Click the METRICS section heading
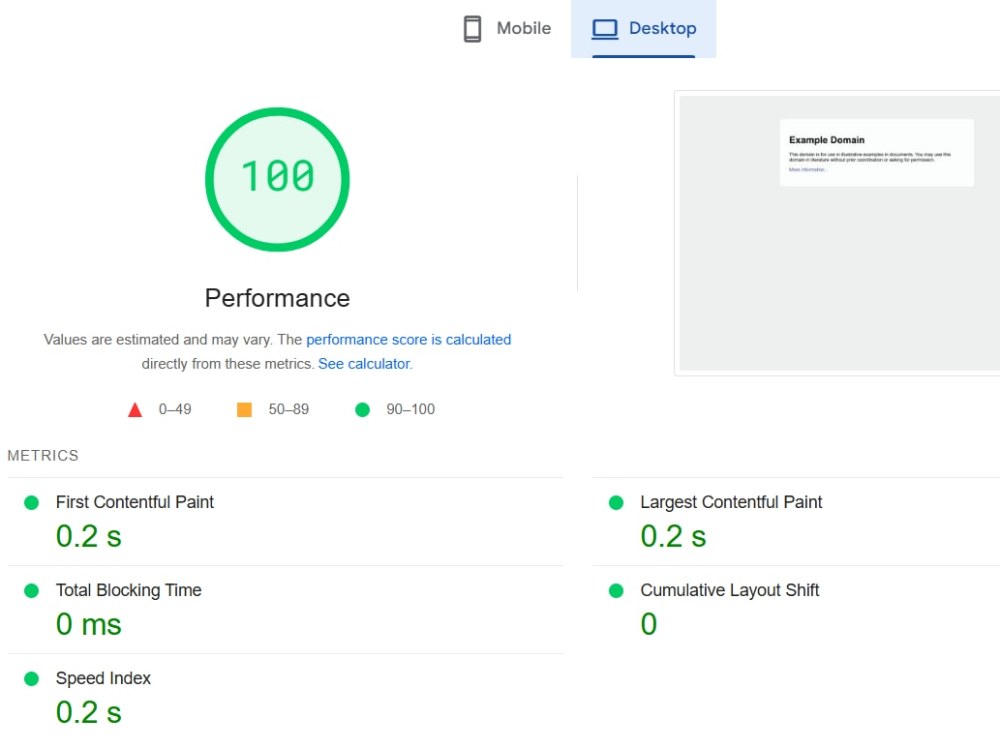Screen dimensions: 1000x749 [43, 456]
